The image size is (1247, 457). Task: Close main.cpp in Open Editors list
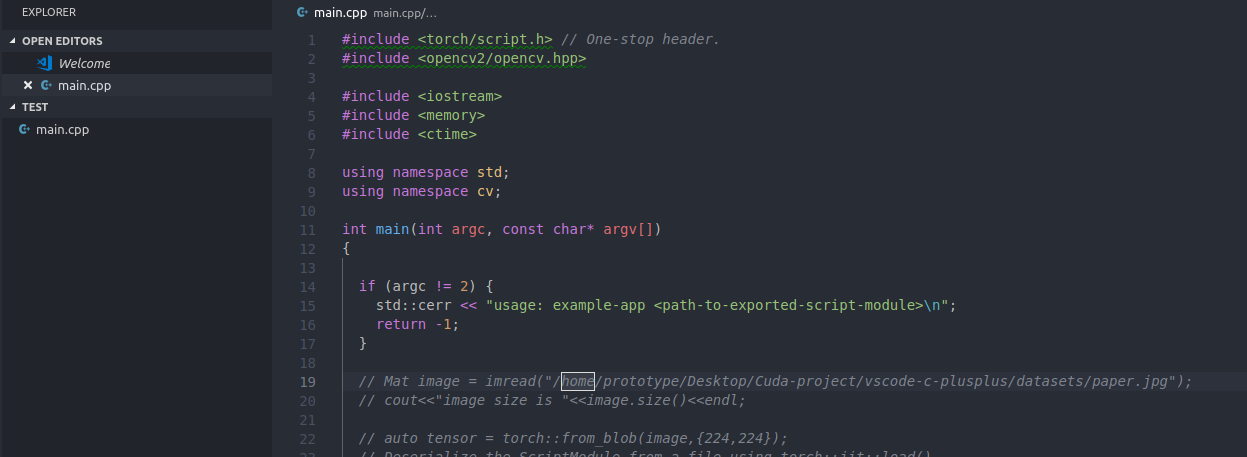(28, 85)
